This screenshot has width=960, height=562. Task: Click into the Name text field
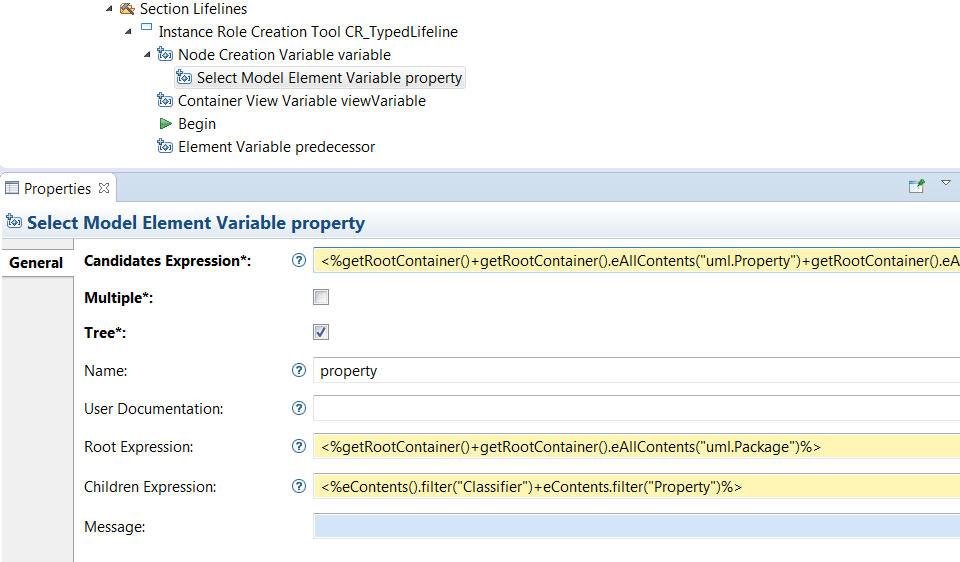(636, 371)
